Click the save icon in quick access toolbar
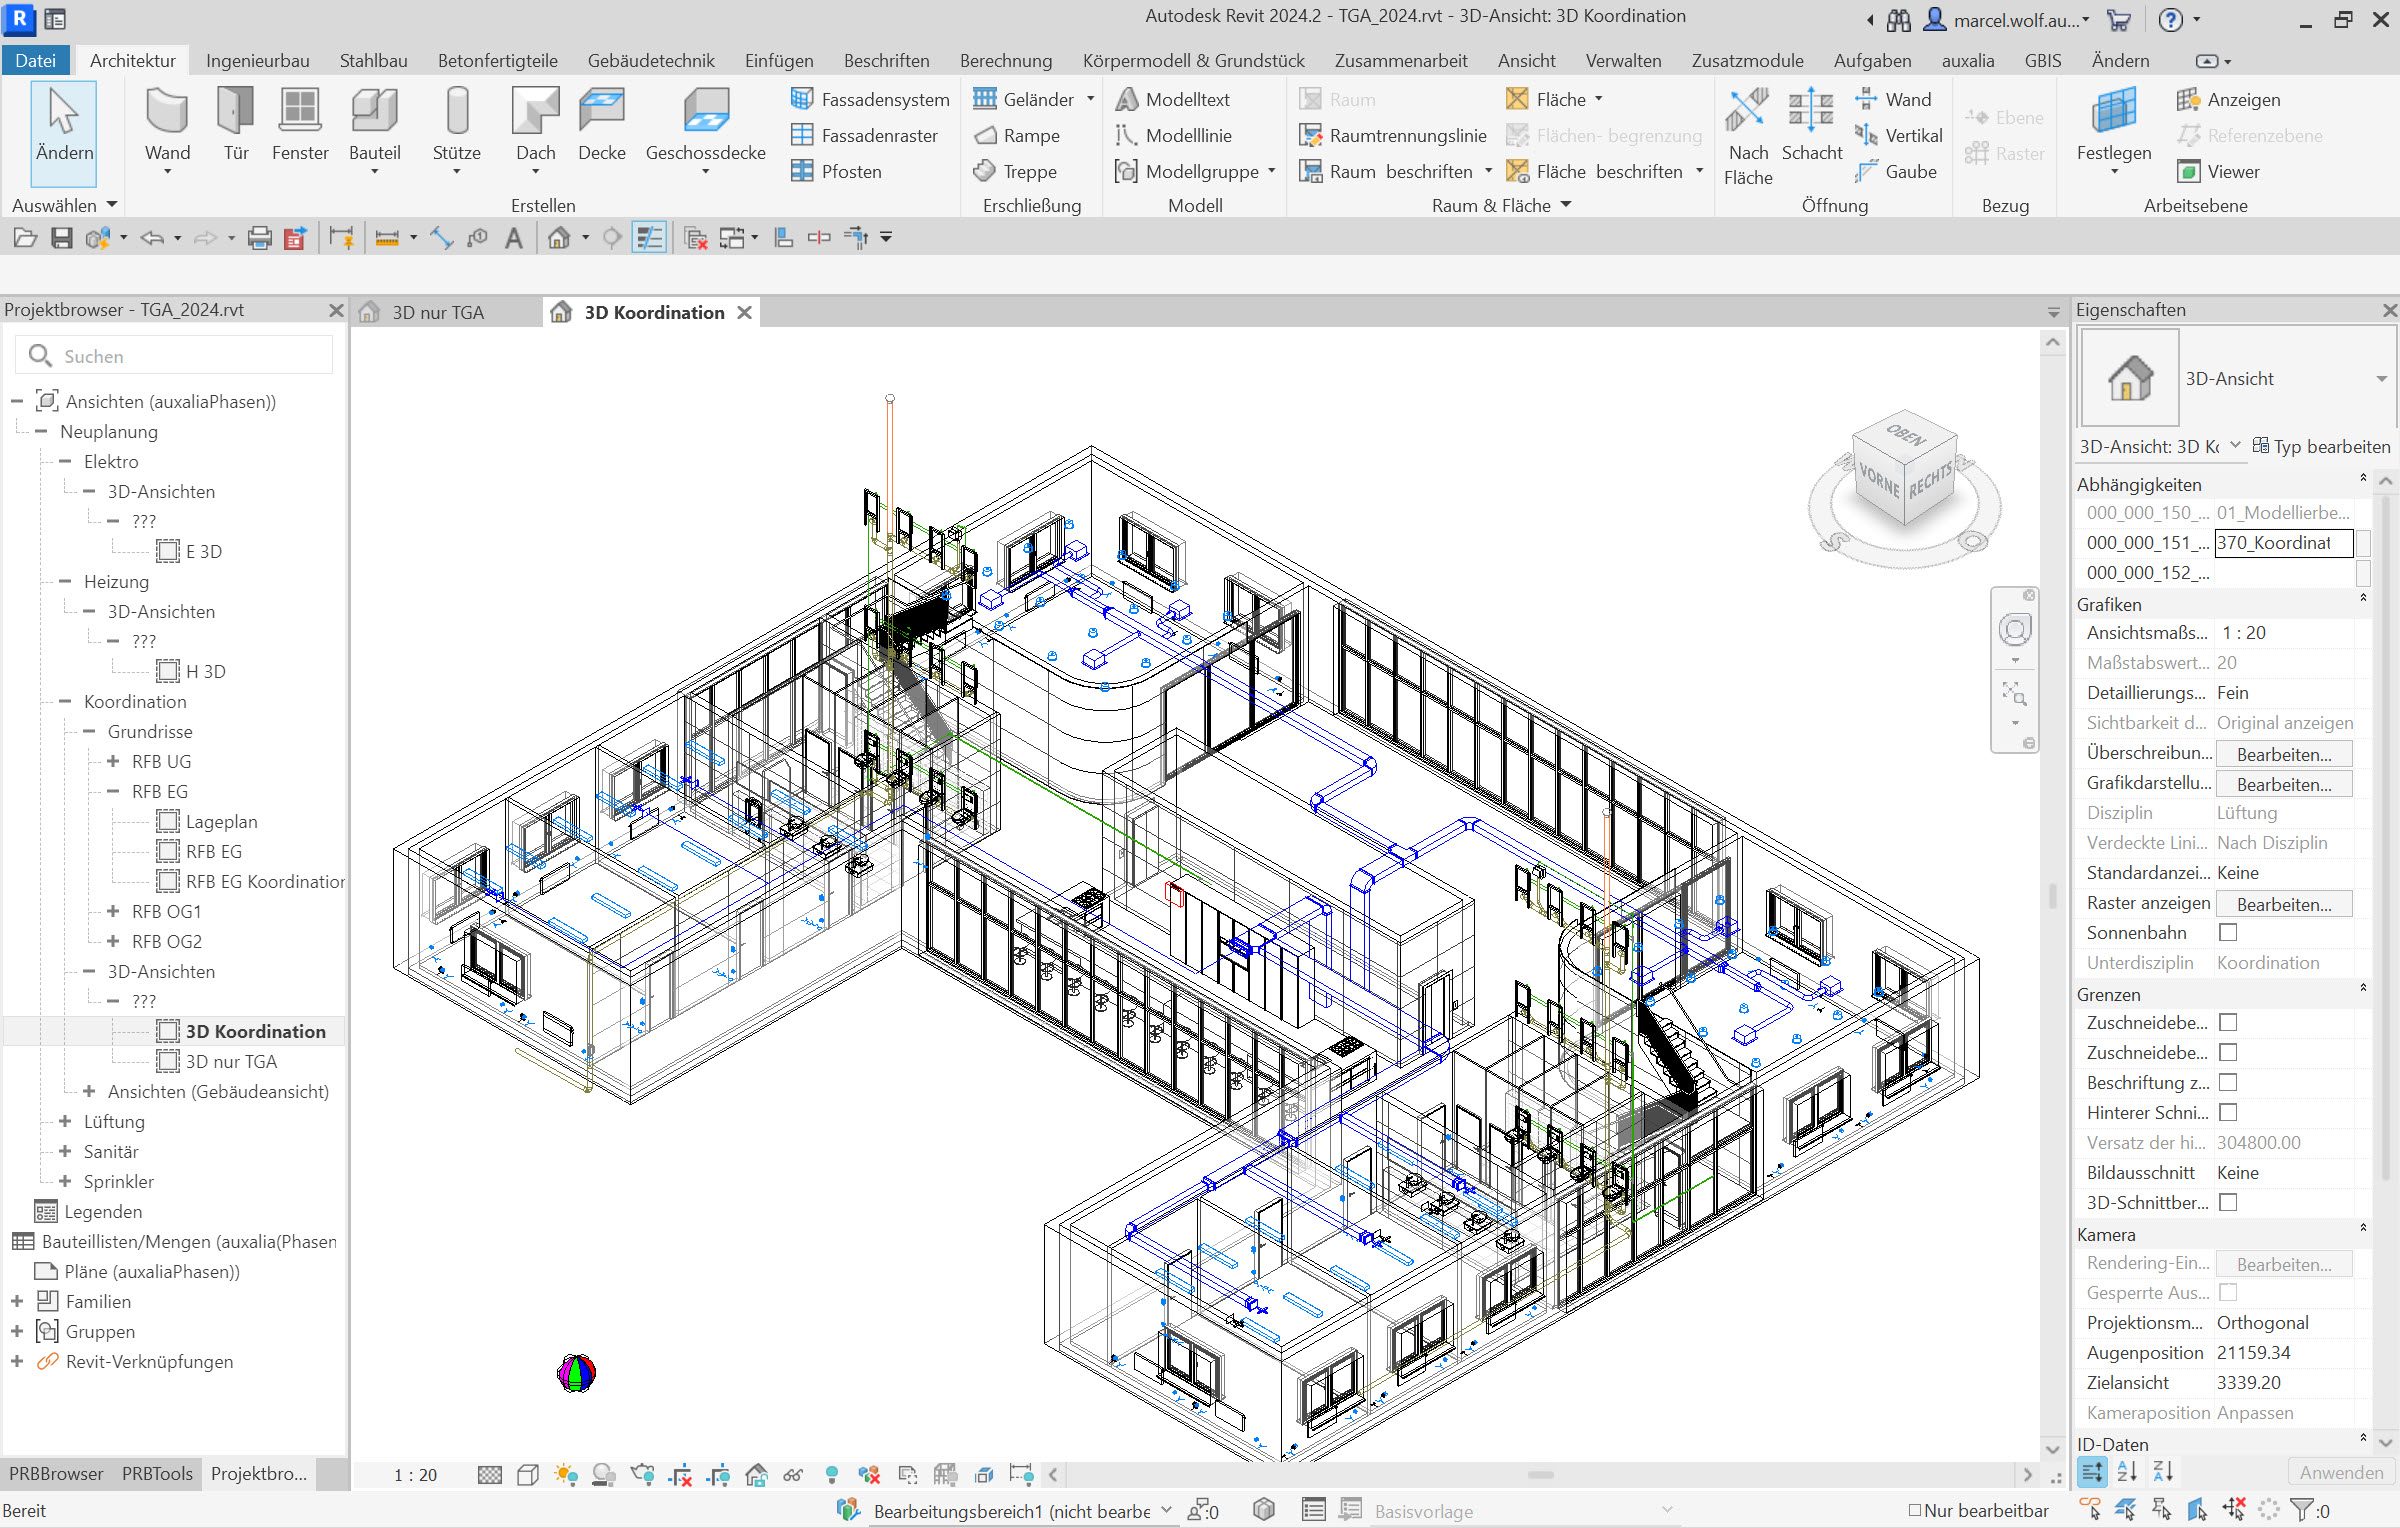The image size is (2400, 1528). pyautogui.click(x=62, y=238)
